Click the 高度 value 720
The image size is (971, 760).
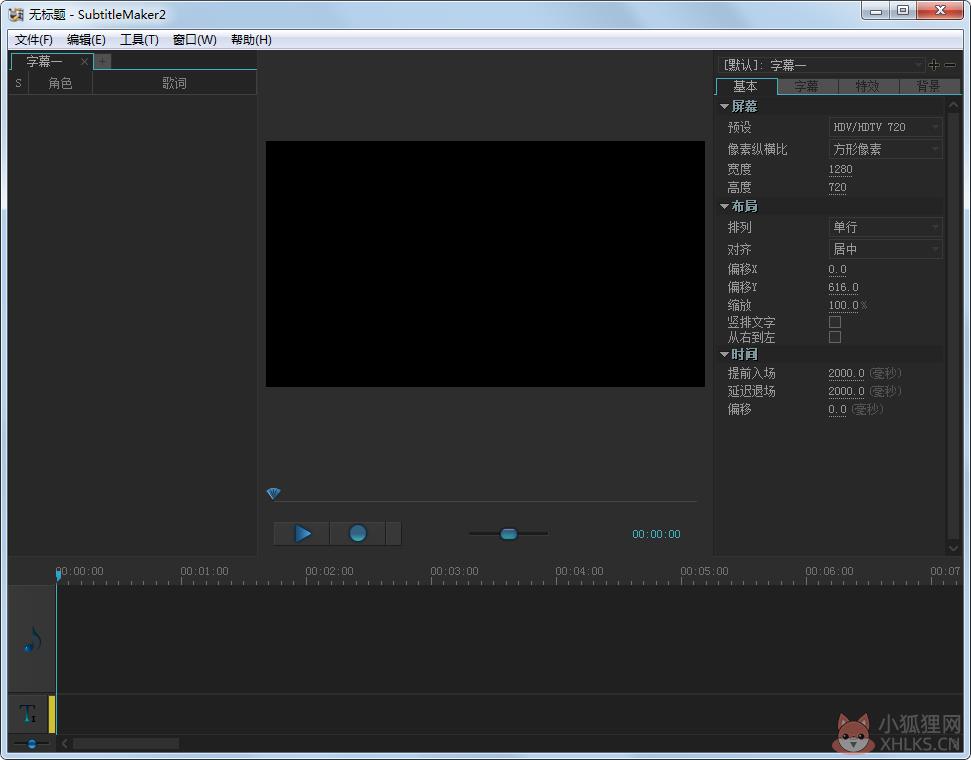[837, 187]
